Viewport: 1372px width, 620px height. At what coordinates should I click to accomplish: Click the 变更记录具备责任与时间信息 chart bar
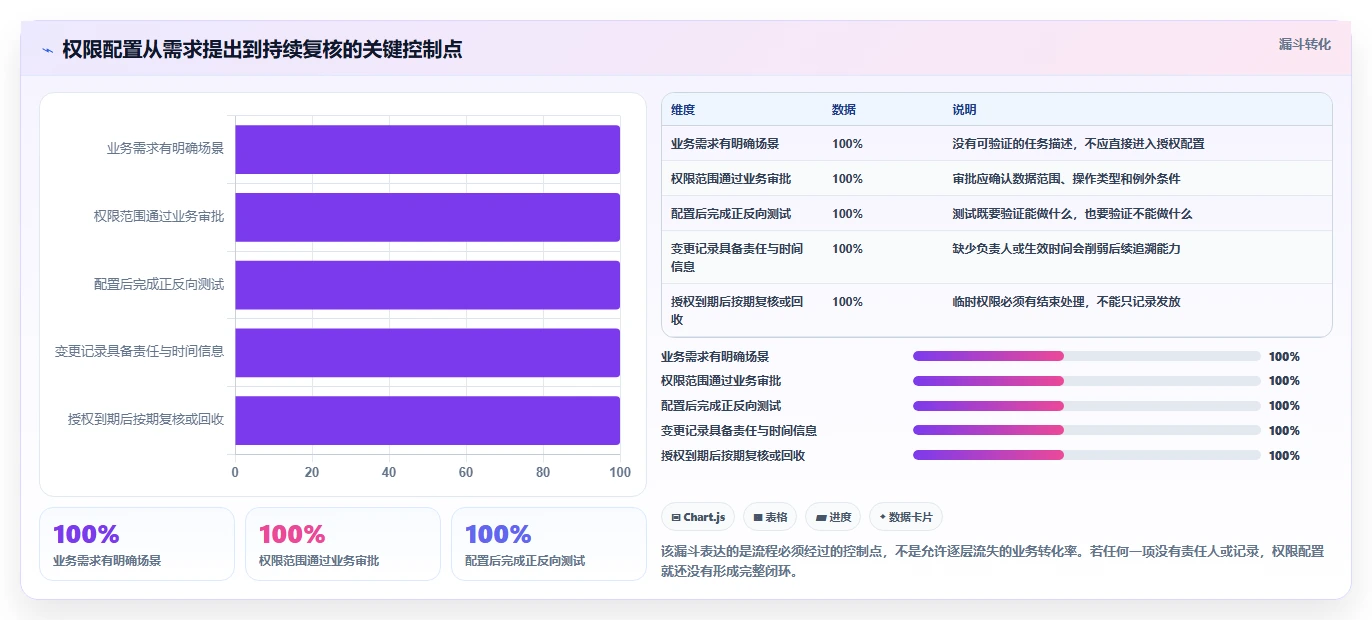click(428, 352)
